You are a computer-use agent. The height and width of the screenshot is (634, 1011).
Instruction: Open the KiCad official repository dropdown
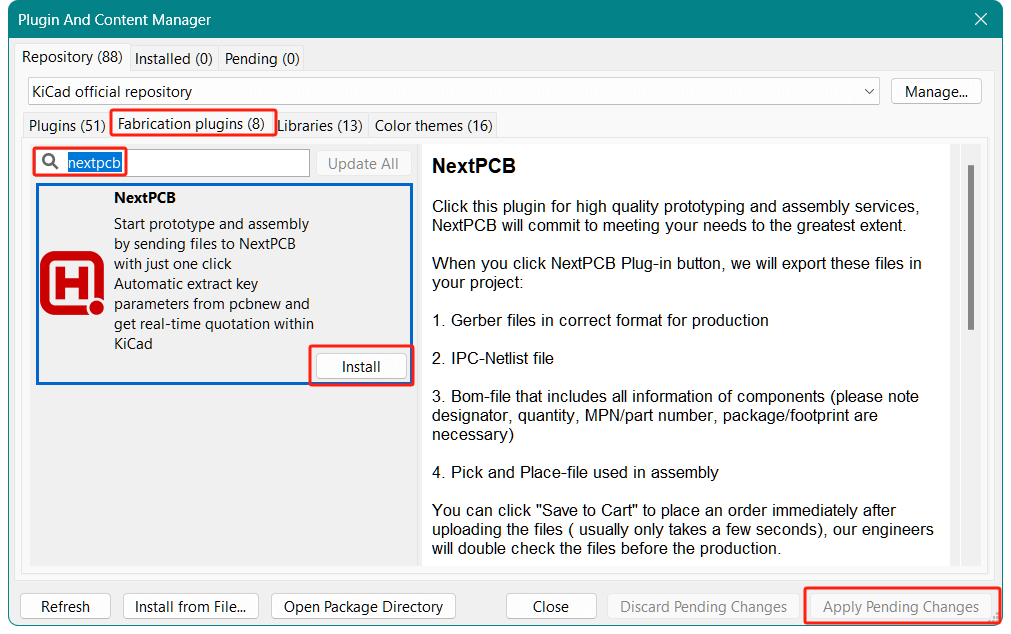click(453, 91)
